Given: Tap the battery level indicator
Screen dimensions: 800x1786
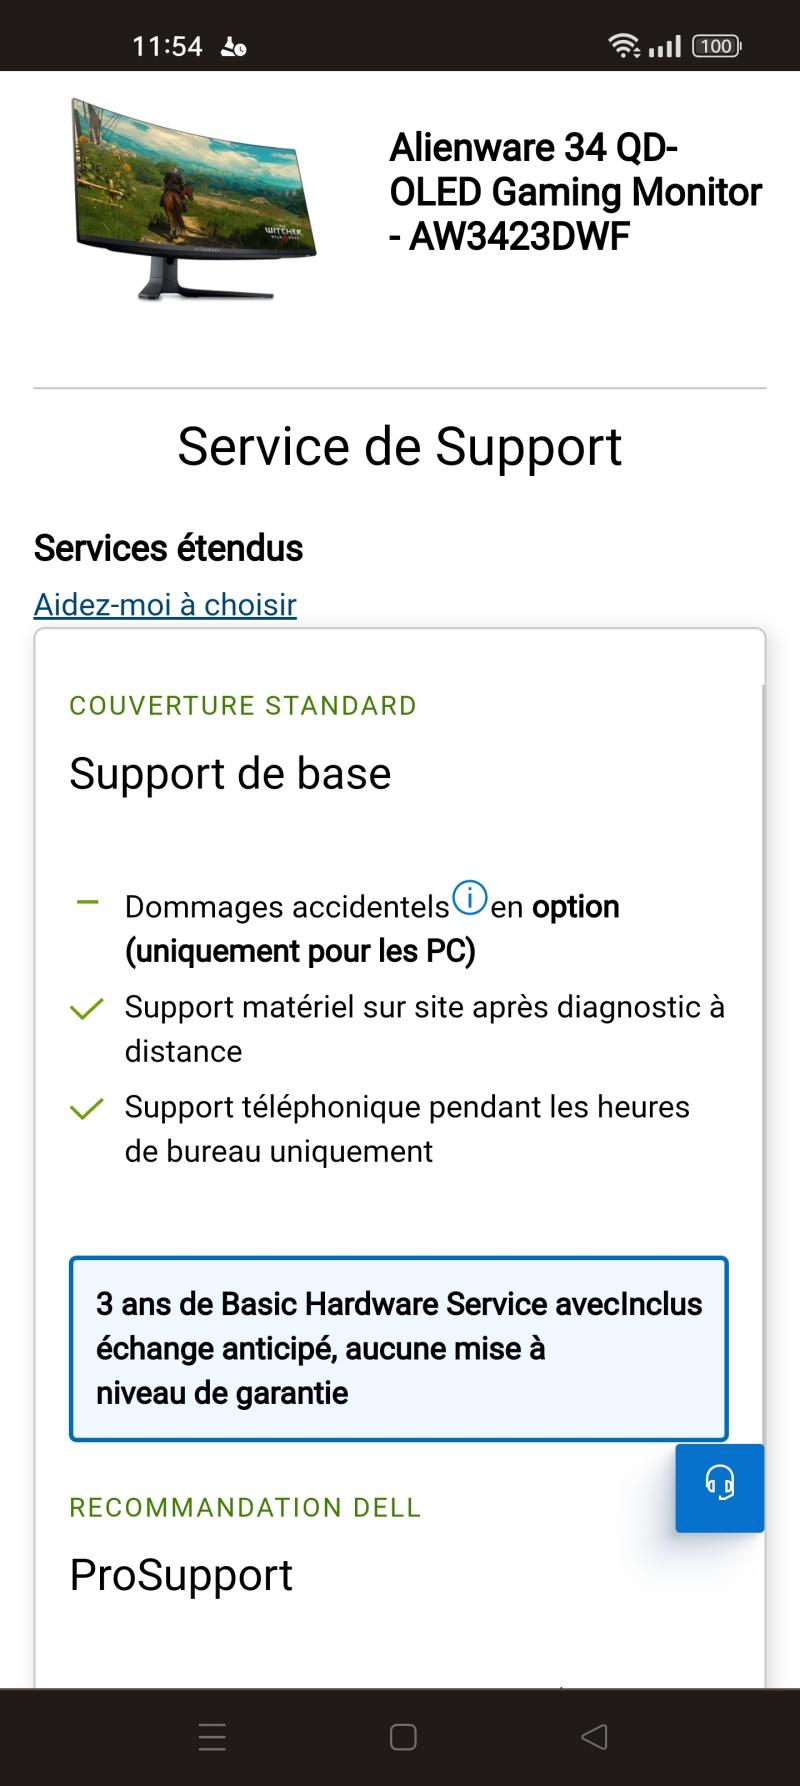Looking at the screenshot, I should pyautogui.click(x=716, y=46).
